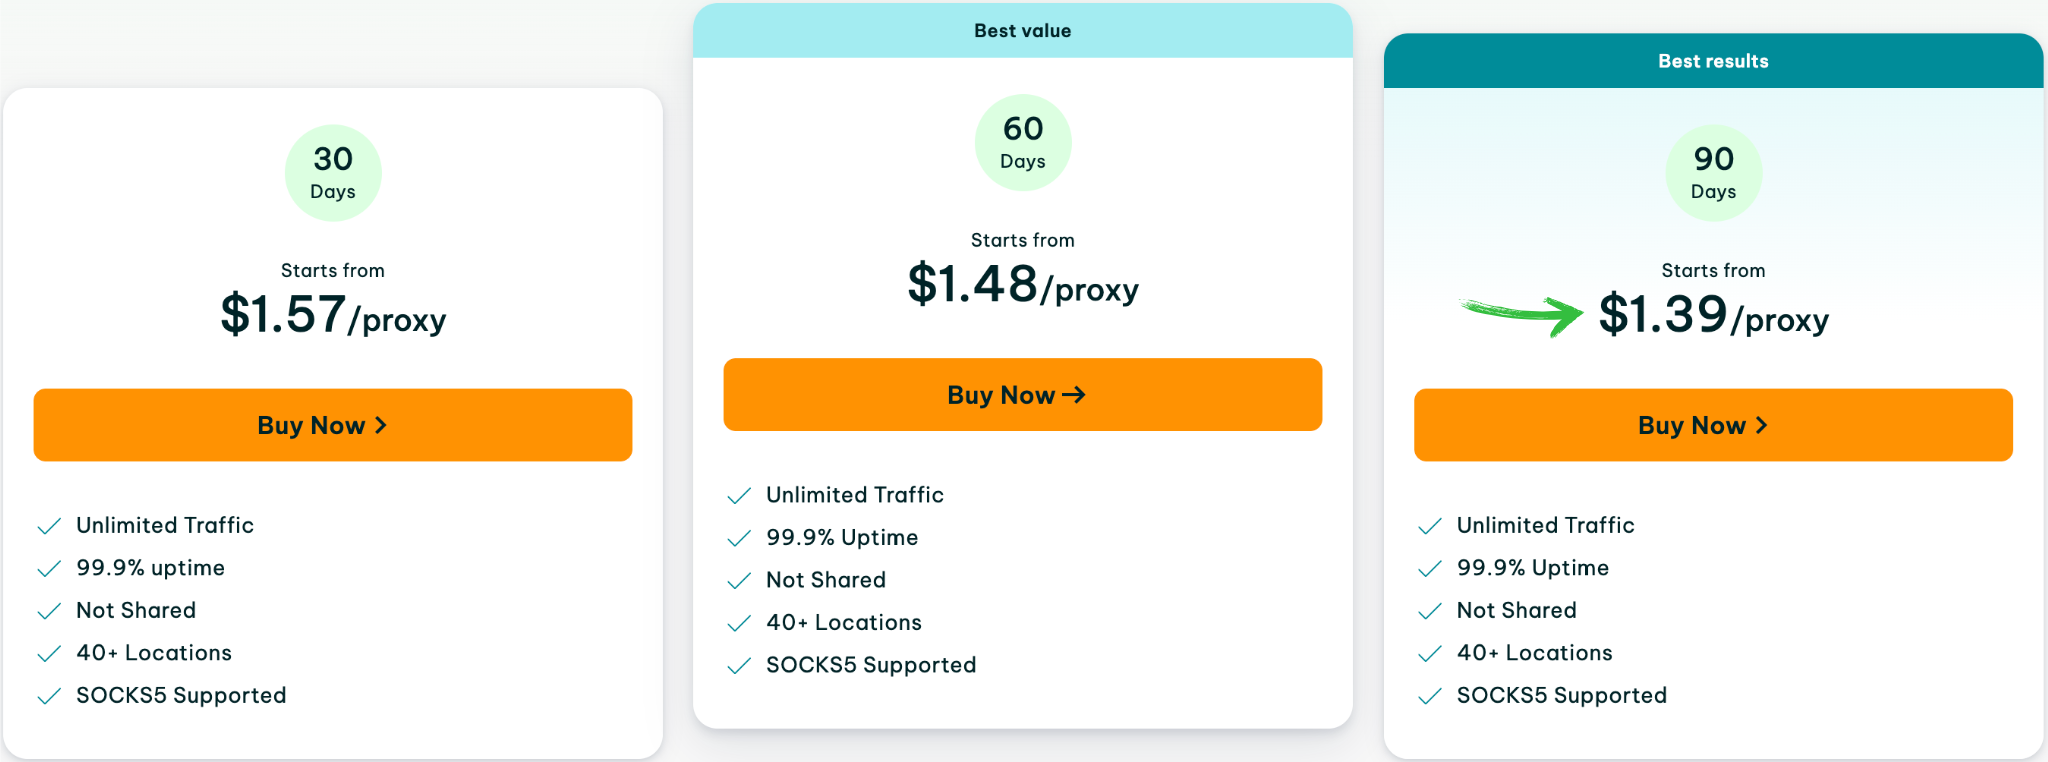
Task: Click Buy Now for the 90 Days plan
Action: pos(1713,425)
